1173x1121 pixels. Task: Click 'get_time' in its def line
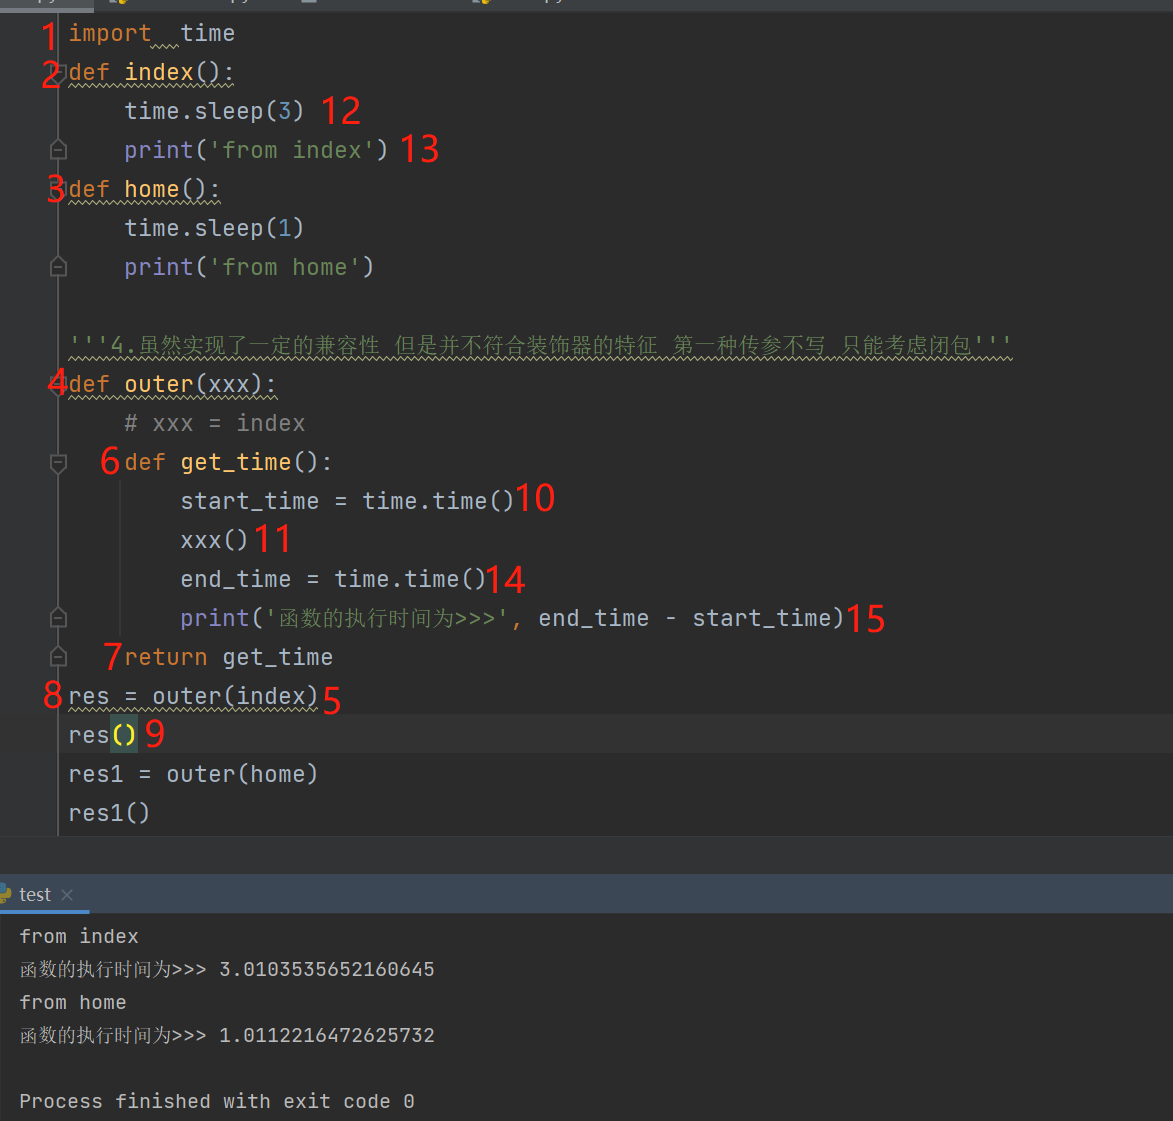point(236,462)
